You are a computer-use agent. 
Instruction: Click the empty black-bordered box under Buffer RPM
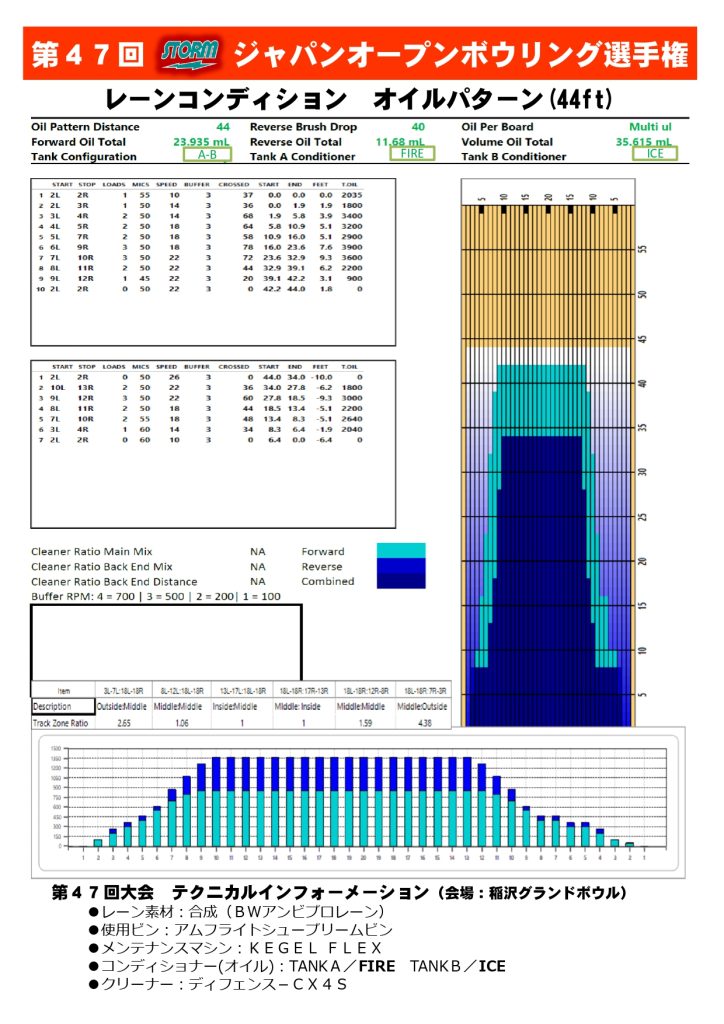point(166,640)
